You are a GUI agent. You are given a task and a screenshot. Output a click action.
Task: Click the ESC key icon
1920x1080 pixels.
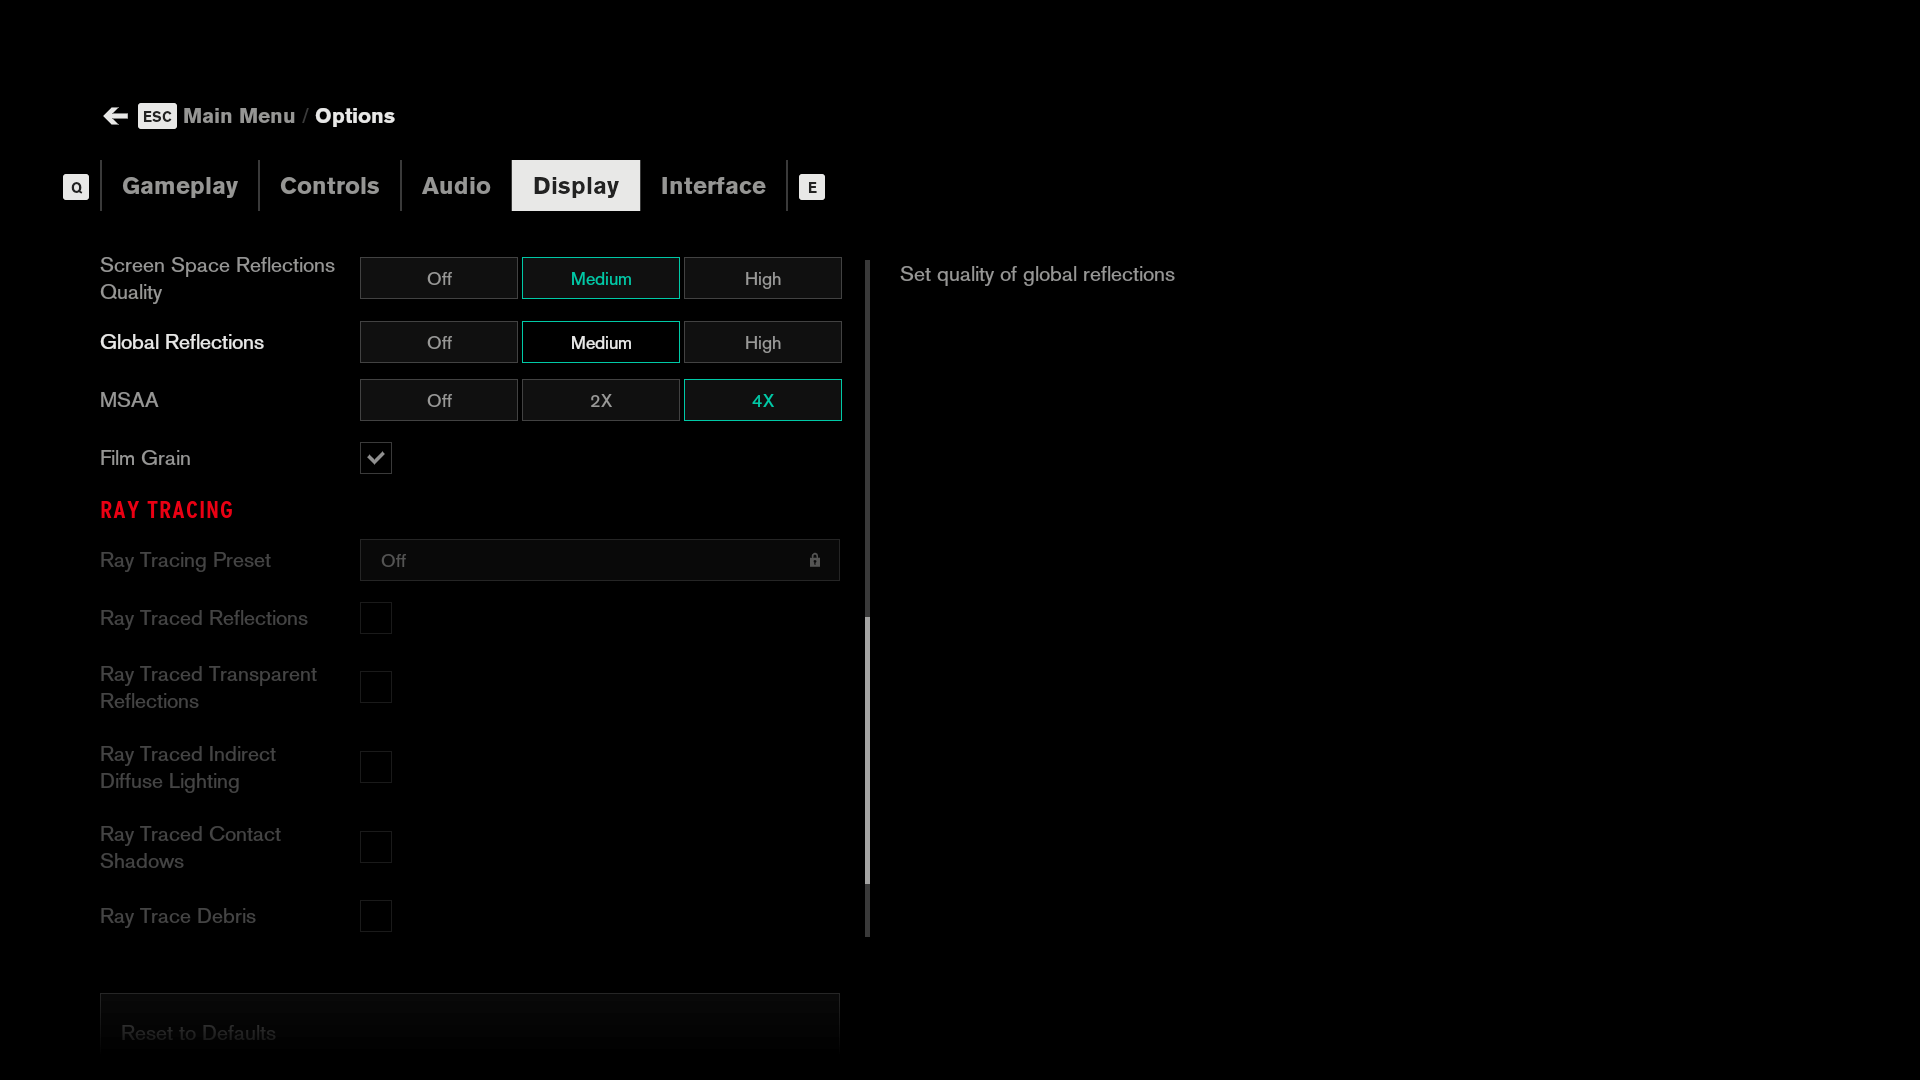[x=157, y=116]
